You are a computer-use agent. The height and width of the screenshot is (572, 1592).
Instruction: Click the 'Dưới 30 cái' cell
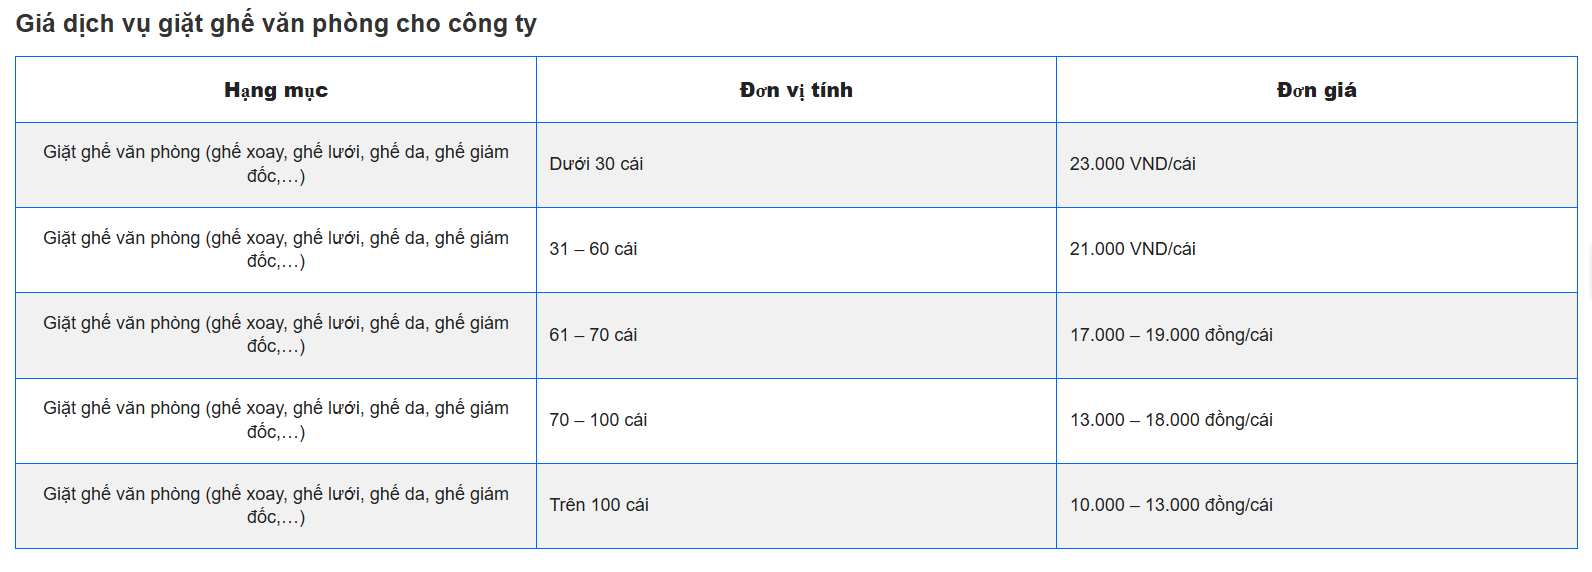pos(796,165)
